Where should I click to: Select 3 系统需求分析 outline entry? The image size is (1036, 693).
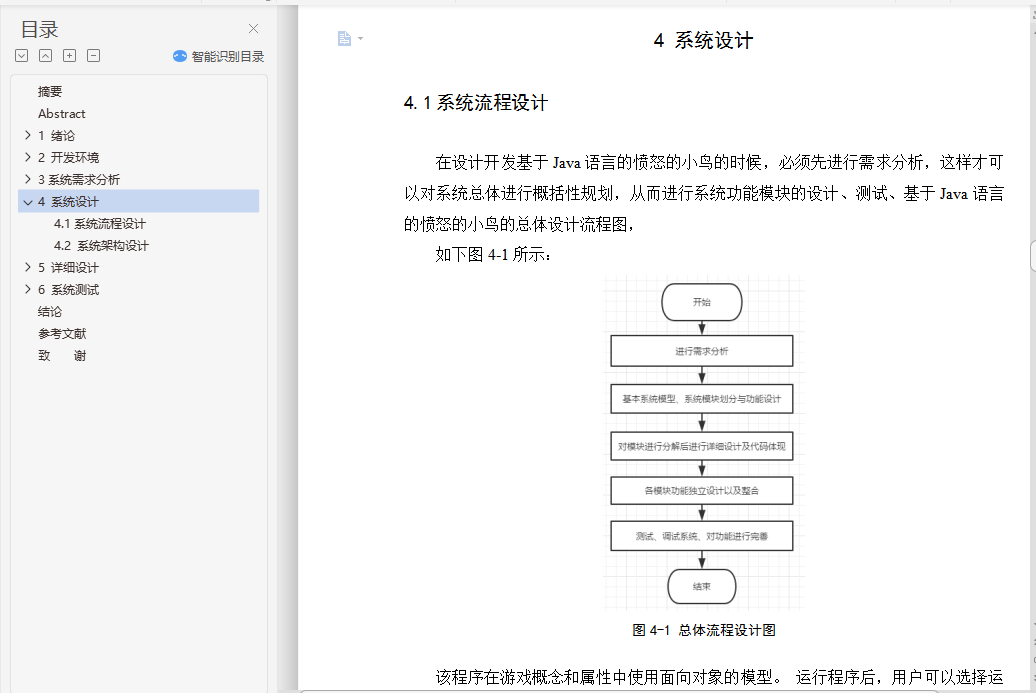click(x=79, y=179)
